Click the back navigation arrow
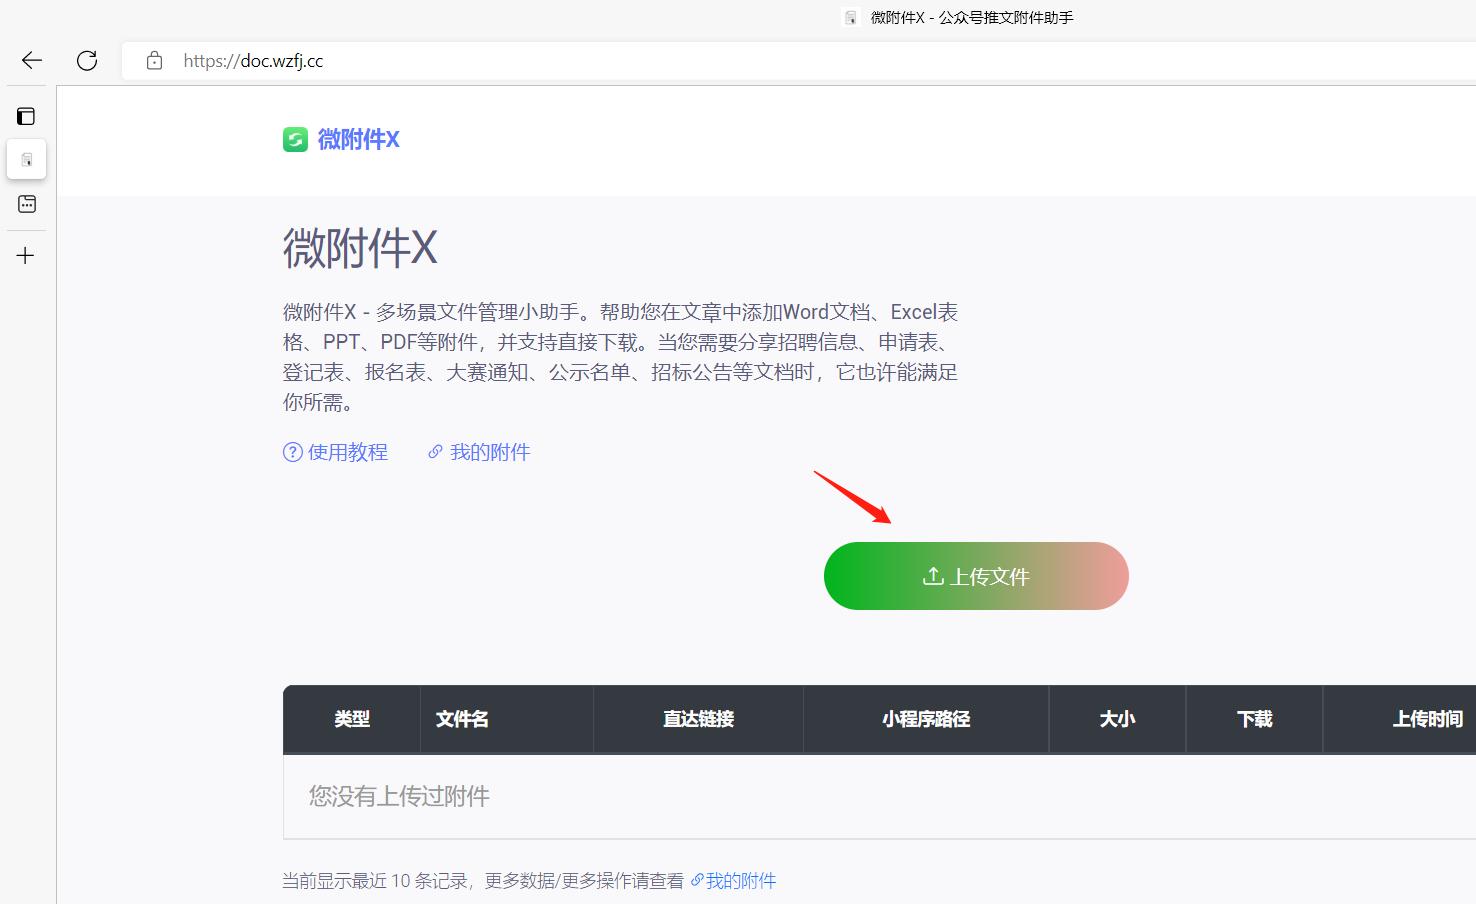The image size is (1476, 904). 30,60
